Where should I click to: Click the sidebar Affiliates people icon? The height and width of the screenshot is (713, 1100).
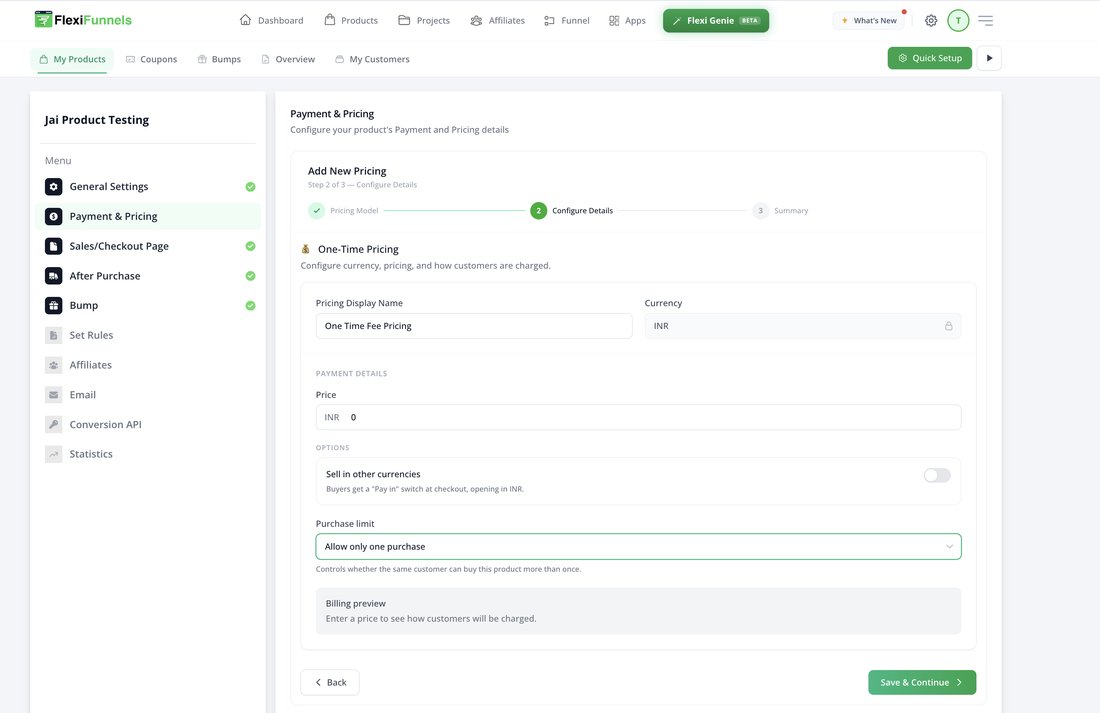53,365
